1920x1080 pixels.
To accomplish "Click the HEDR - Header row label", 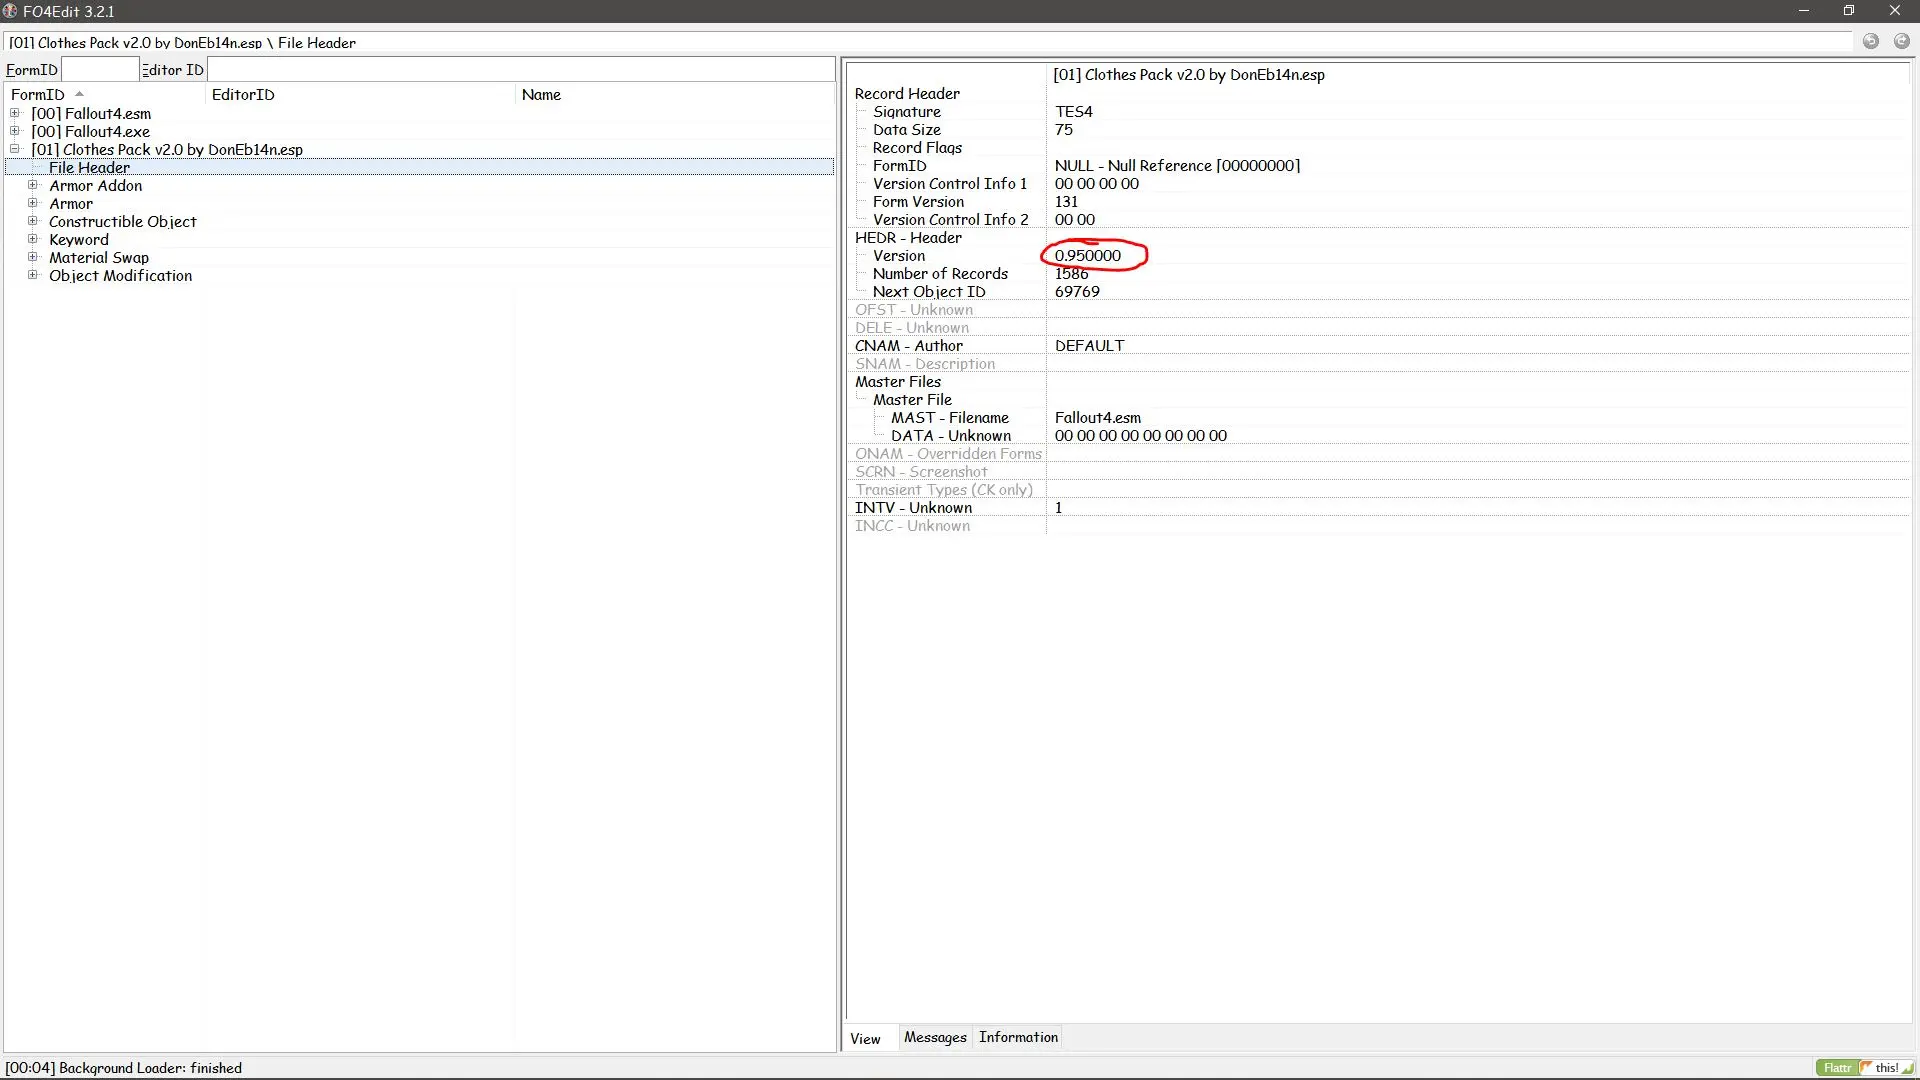I will 908,237.
